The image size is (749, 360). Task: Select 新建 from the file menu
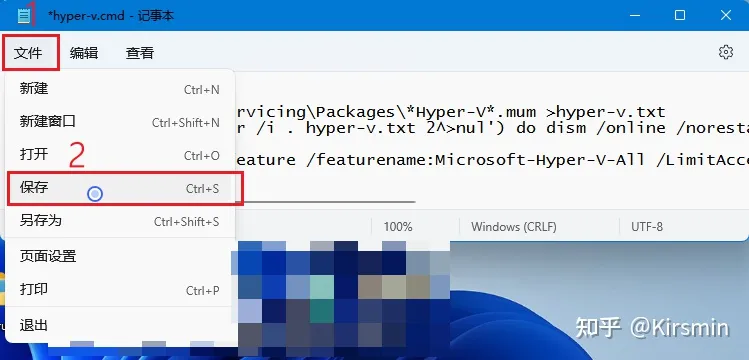(119, 89)
